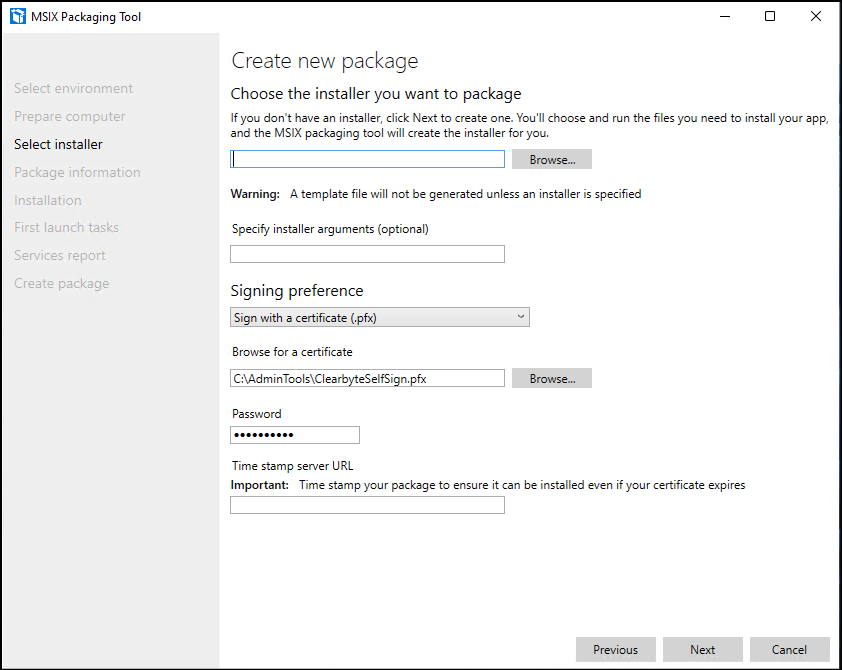Click the installer arguments text field
The width and height of the screenshot is (842, 670).
click(367, 254)
